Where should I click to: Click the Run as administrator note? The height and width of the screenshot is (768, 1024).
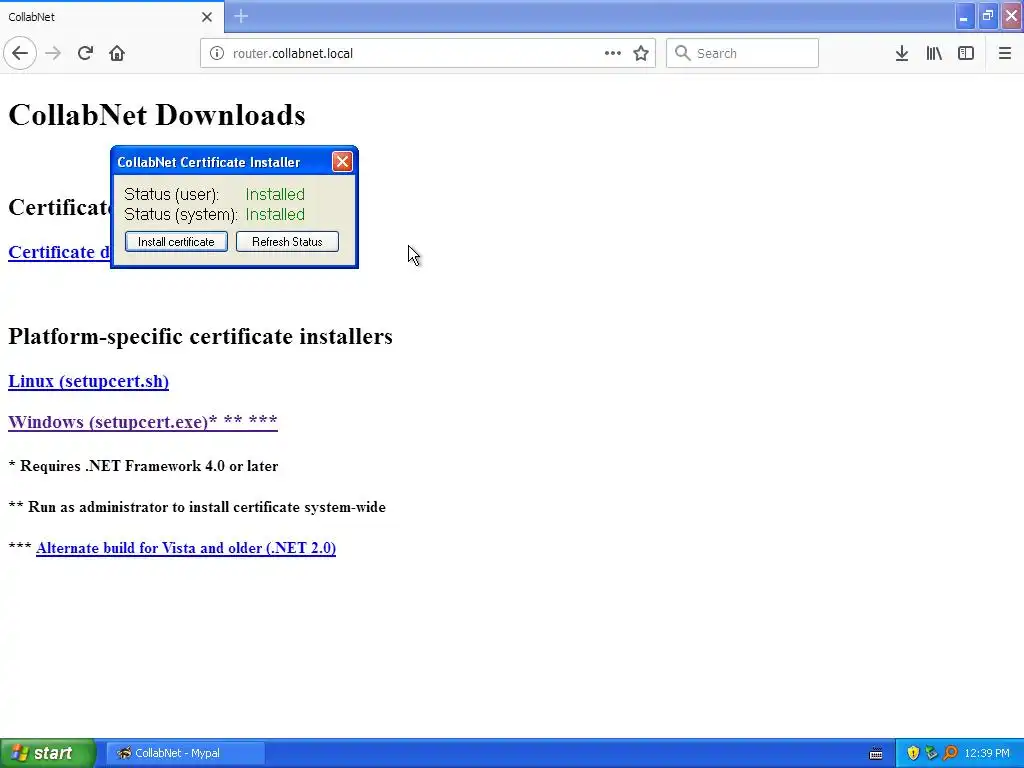197,507
